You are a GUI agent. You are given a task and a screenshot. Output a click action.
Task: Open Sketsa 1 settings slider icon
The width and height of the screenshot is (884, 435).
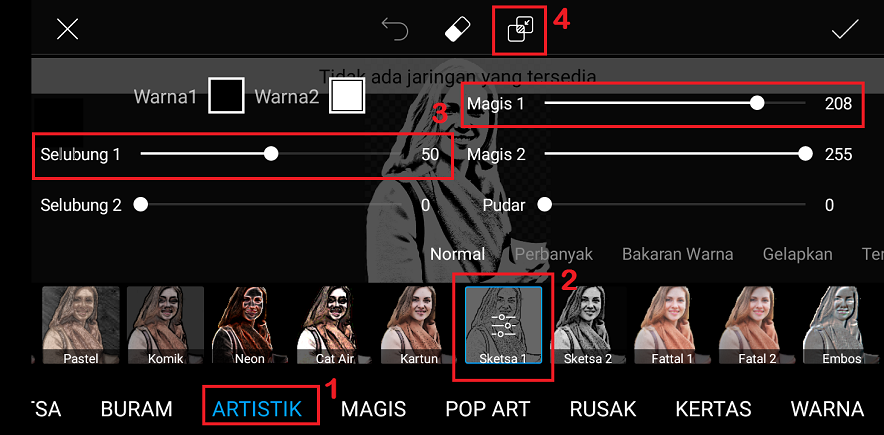(503, 325)
